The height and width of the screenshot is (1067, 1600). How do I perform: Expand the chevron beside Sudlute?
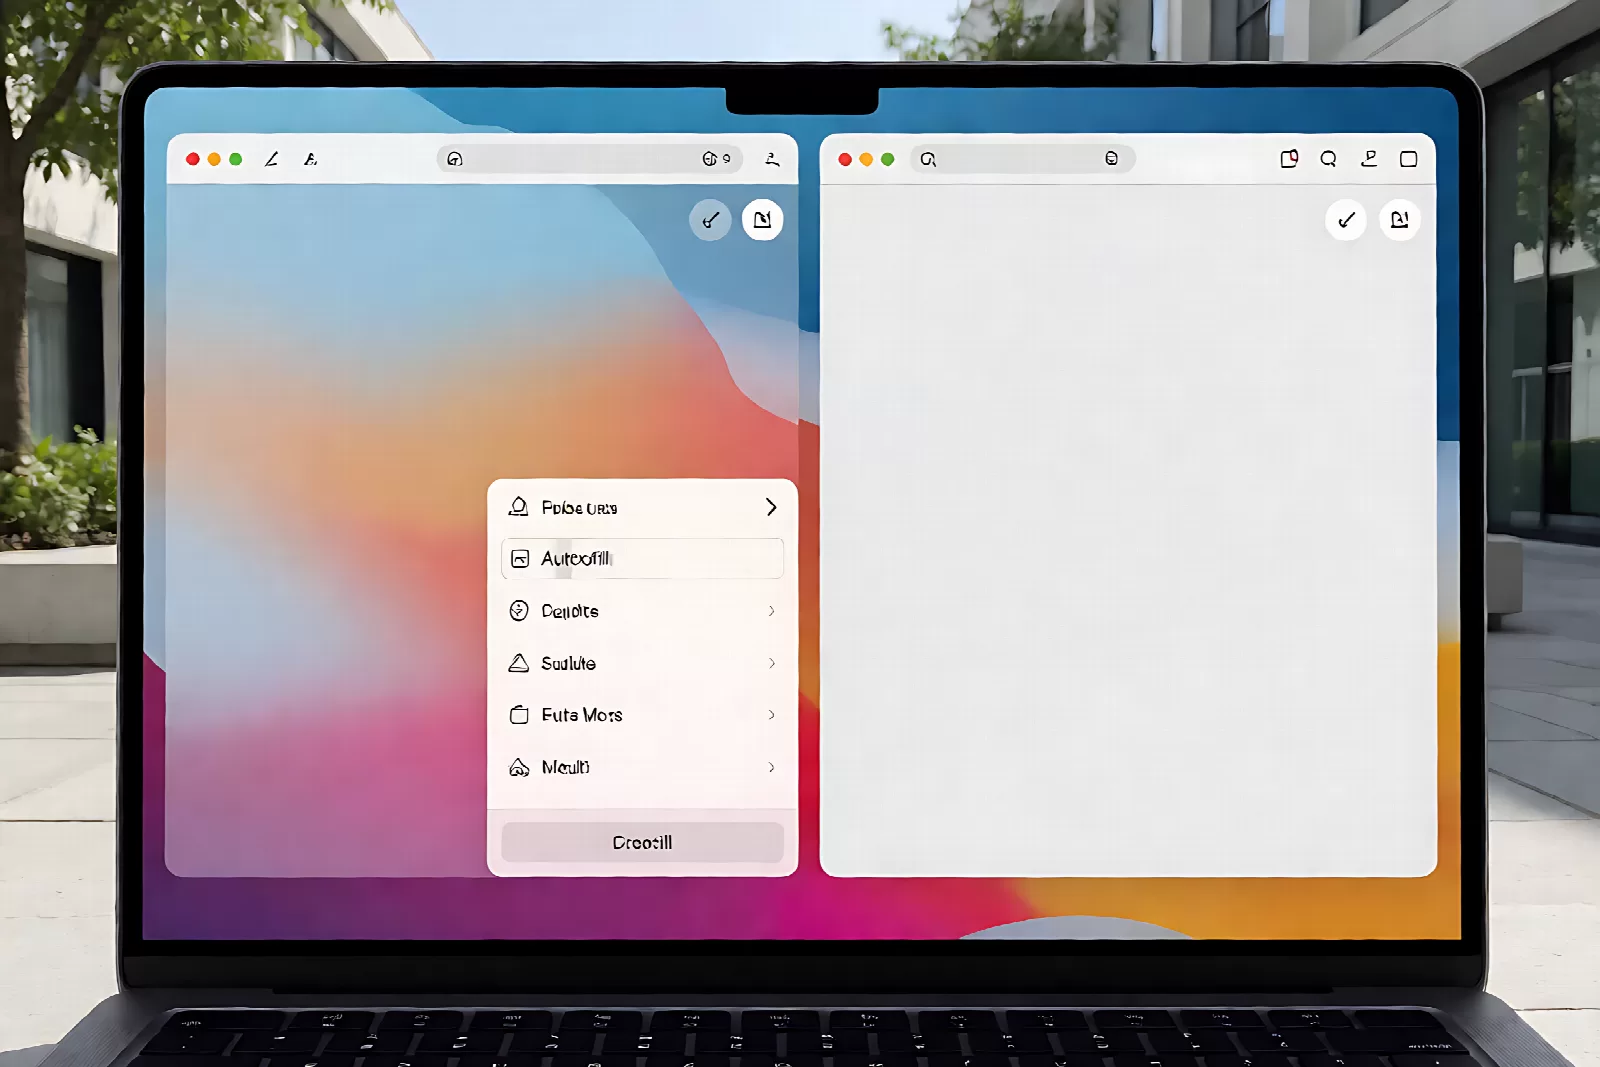(771, 663)
